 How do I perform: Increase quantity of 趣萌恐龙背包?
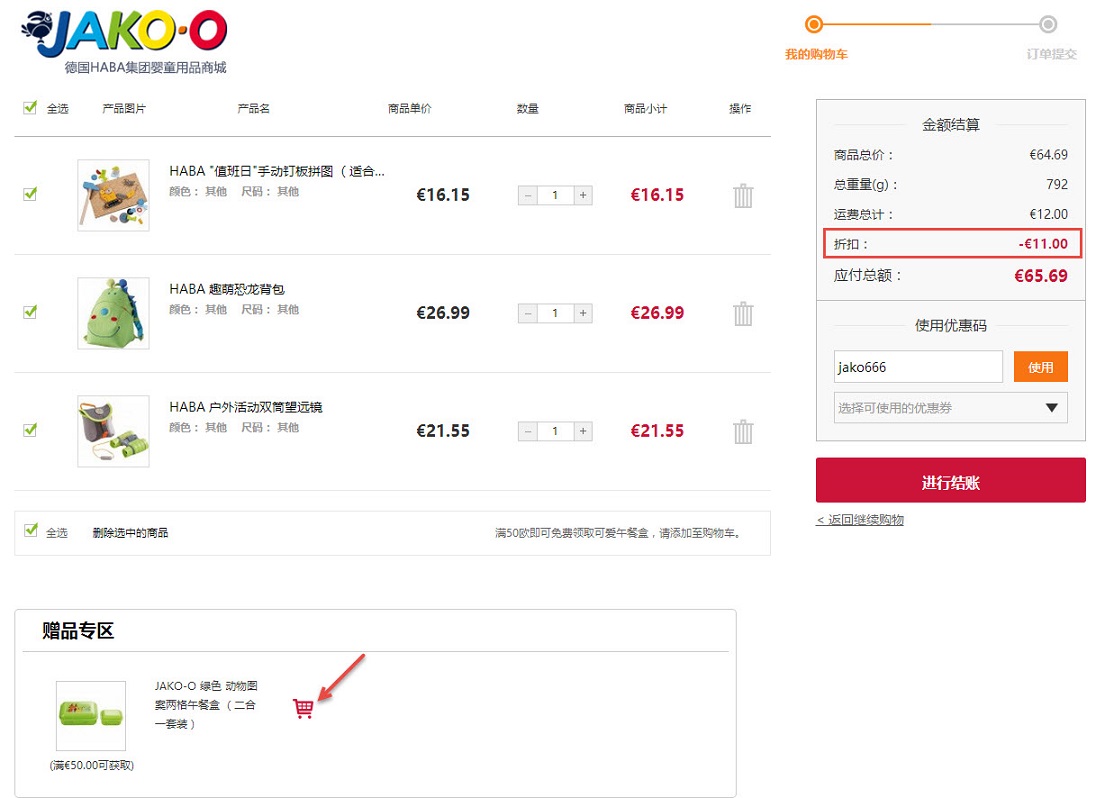click(583, 314)
